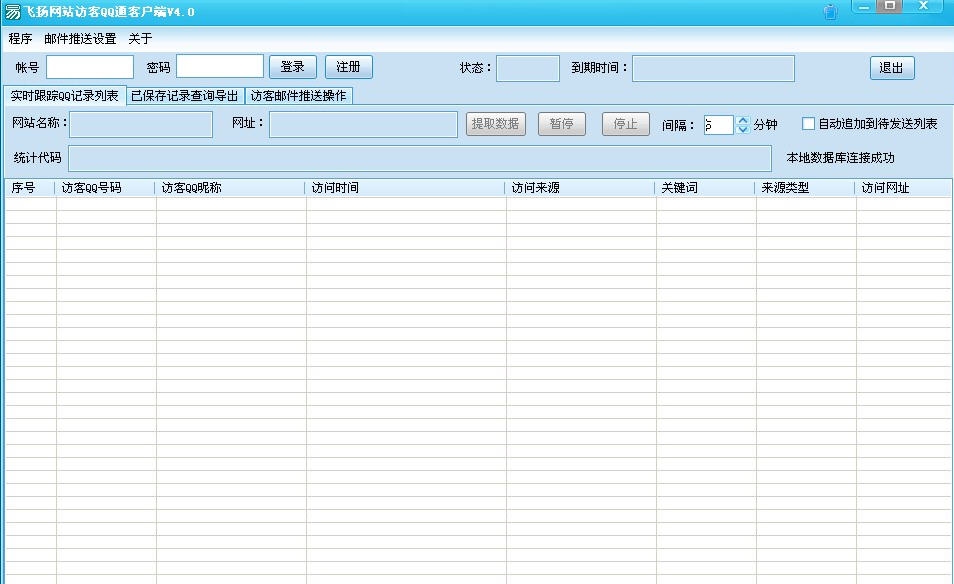Viewport: 954px width, 584px height.
Task: Open the 程序 menu
Action: click(21, 38)
